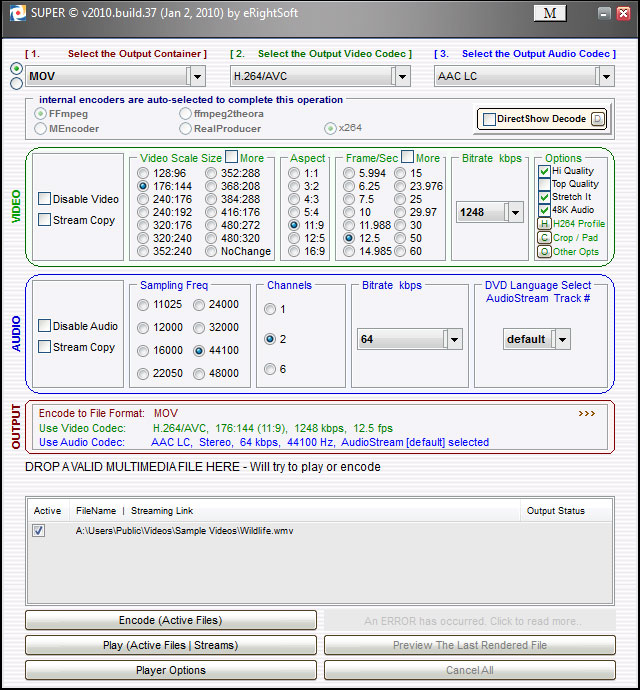This screenshot has height=690, width=640.
Task: Click the error message to read more
Action: tap(471, 621)
